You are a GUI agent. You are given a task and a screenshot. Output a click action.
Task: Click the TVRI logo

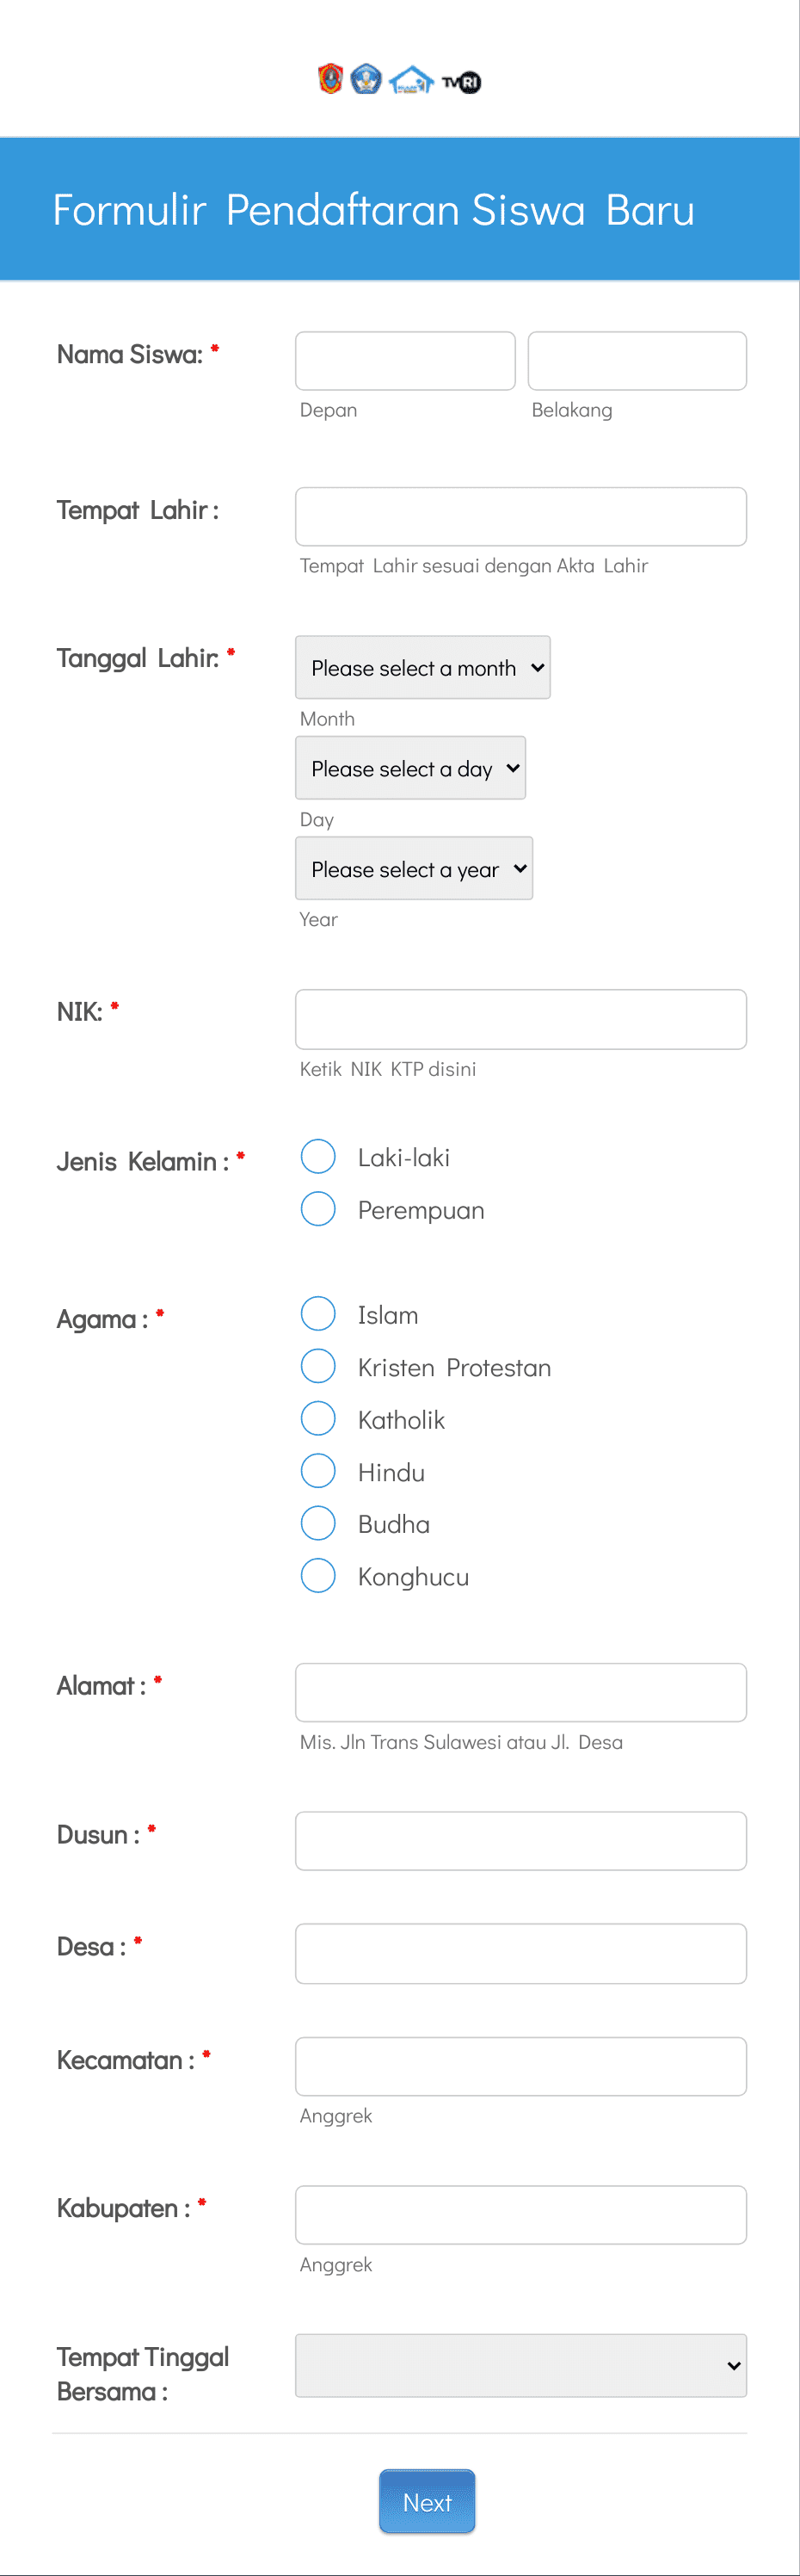click(461, 82)
